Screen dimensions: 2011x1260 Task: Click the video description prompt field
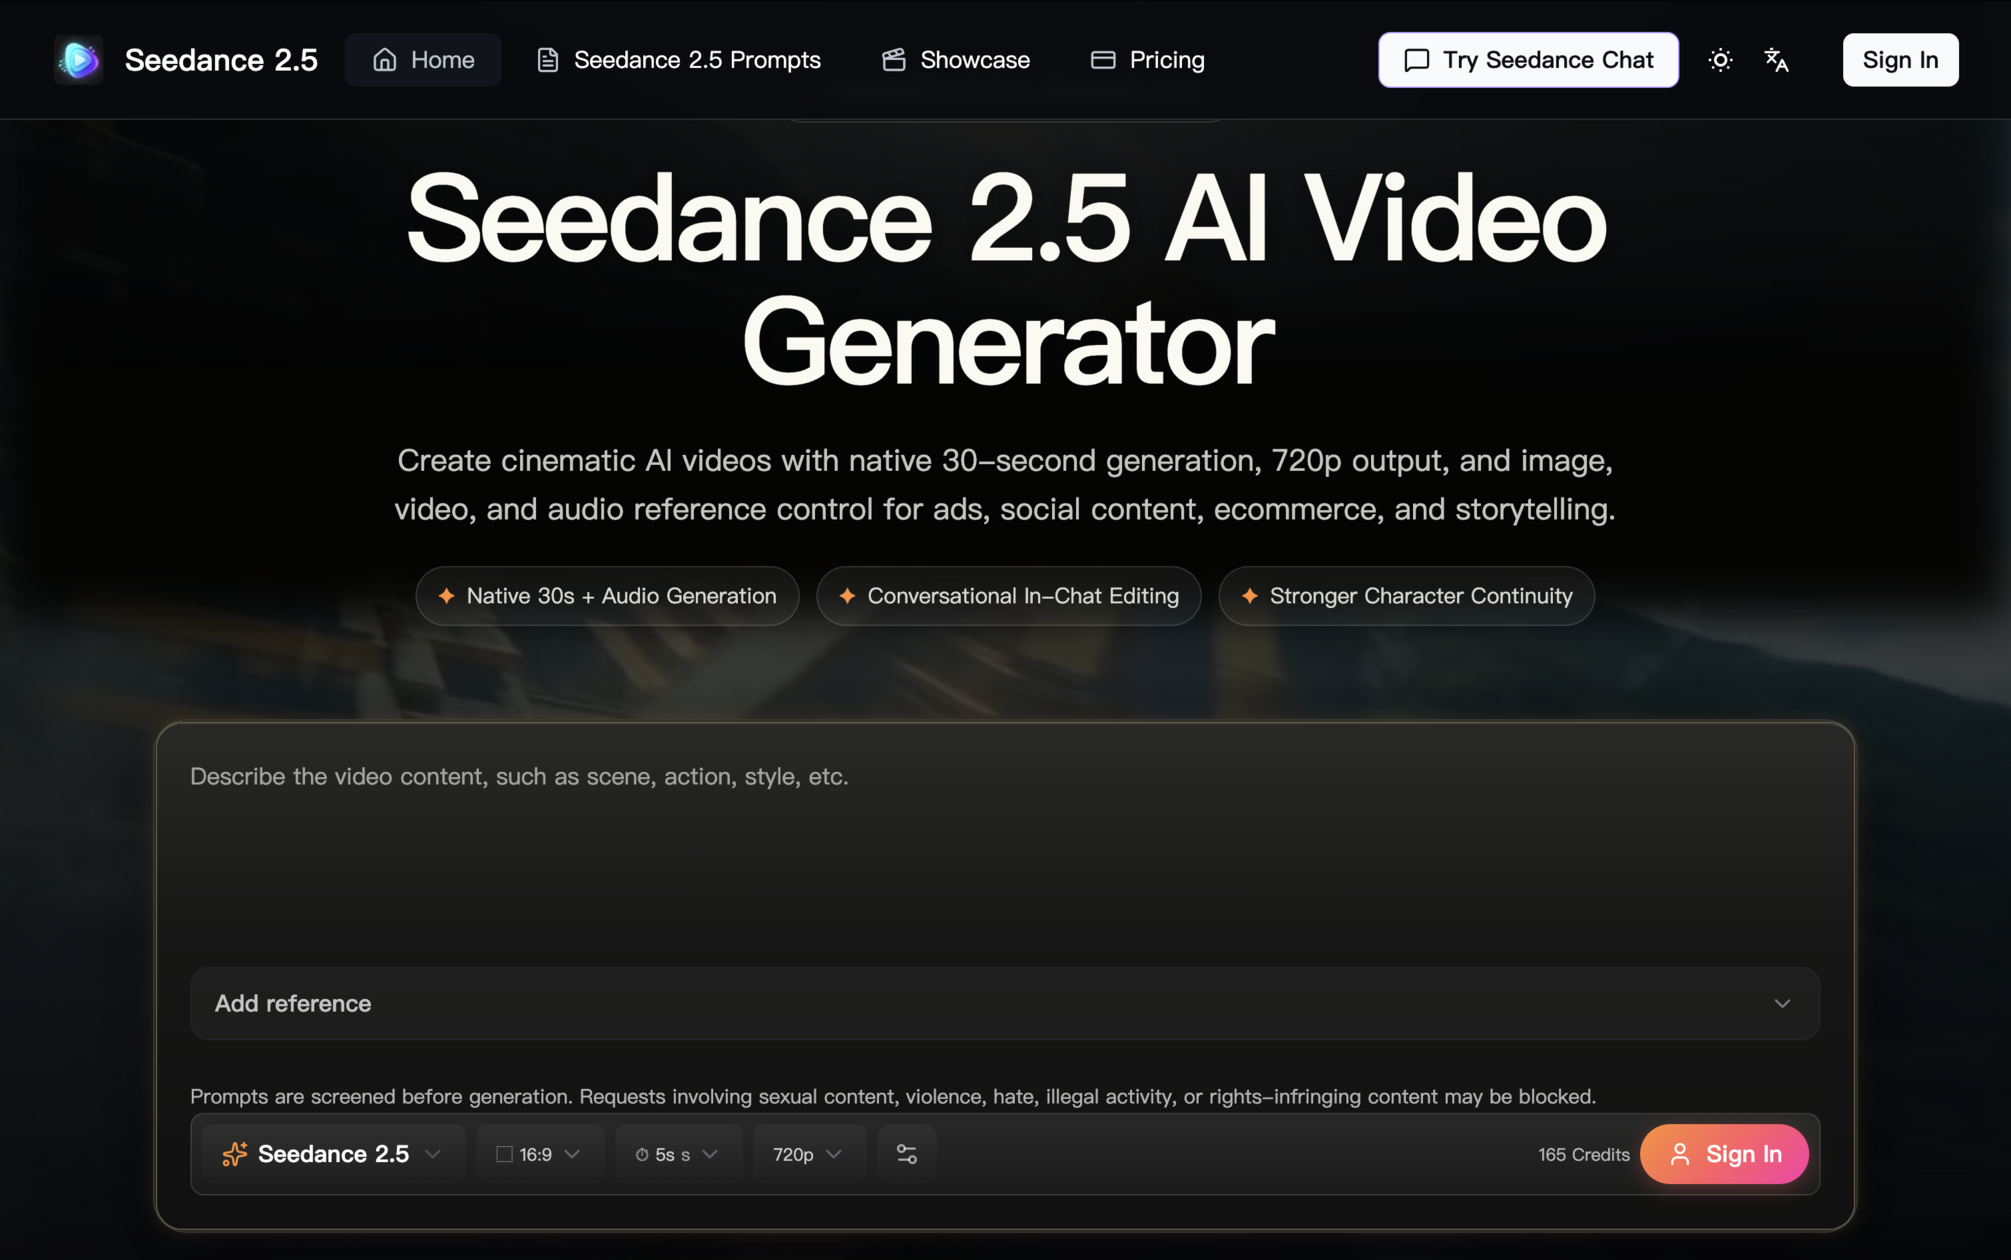click(x=1005, y=850)
